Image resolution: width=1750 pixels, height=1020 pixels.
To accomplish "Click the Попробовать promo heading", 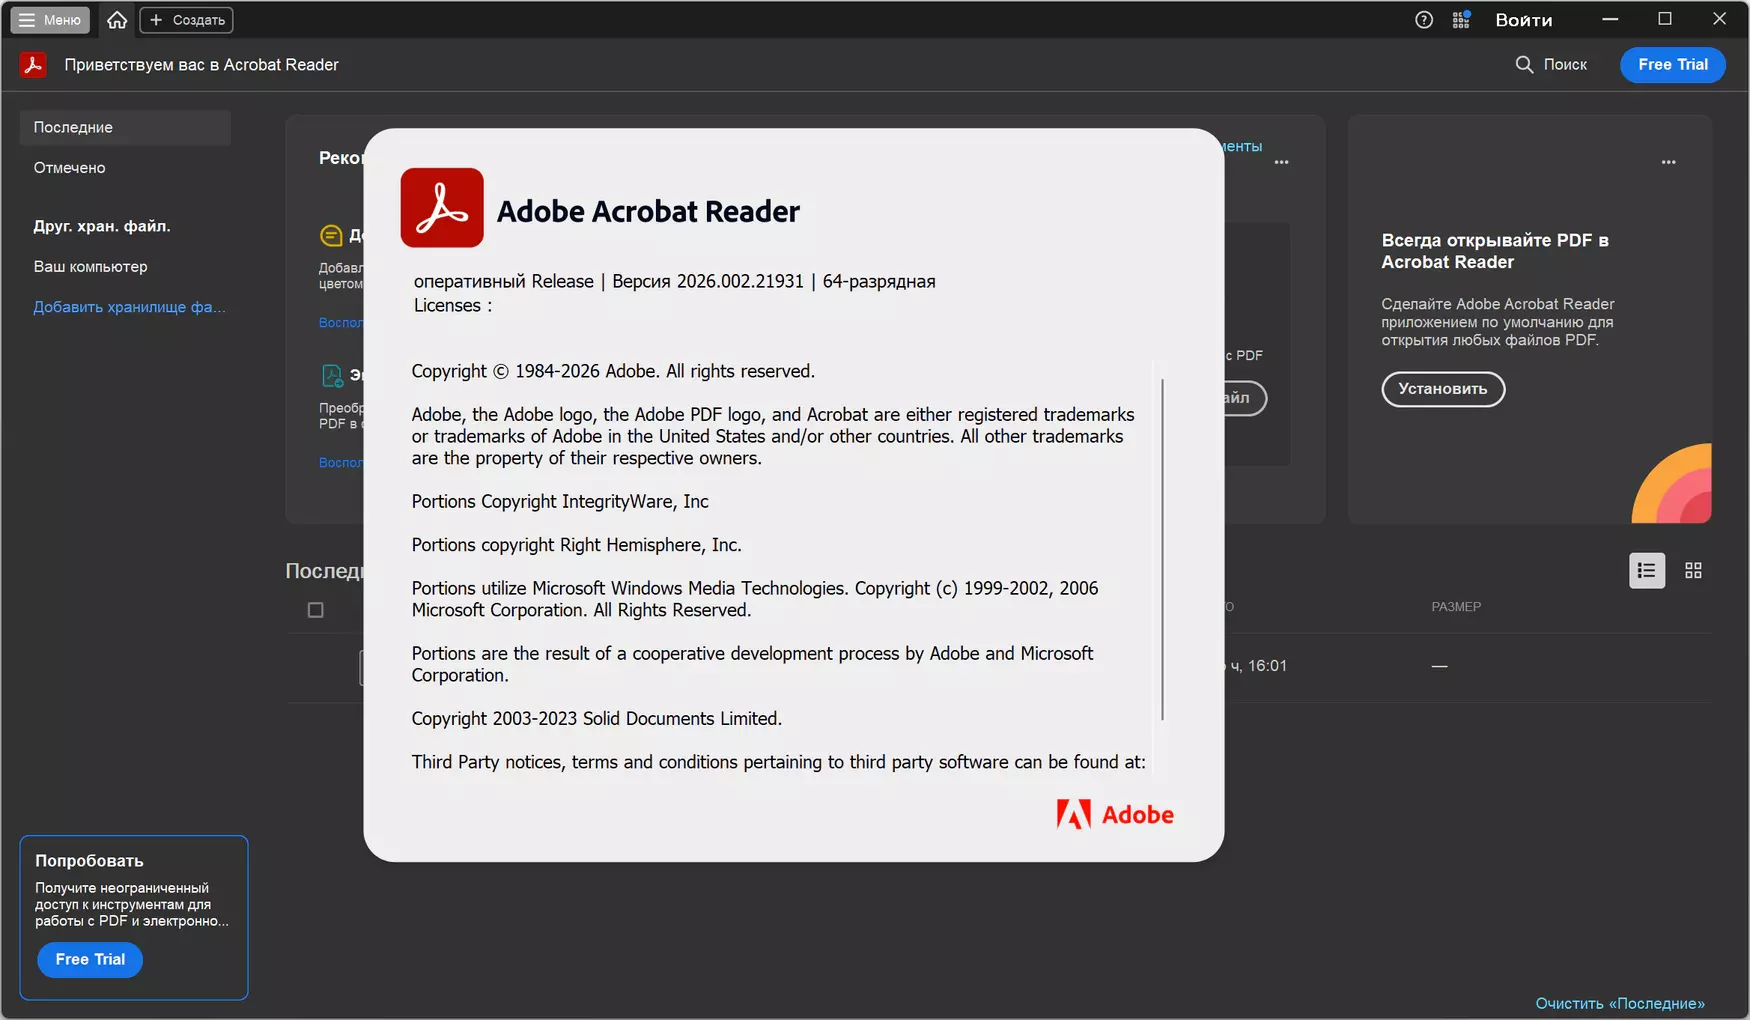I will point(89,861).
